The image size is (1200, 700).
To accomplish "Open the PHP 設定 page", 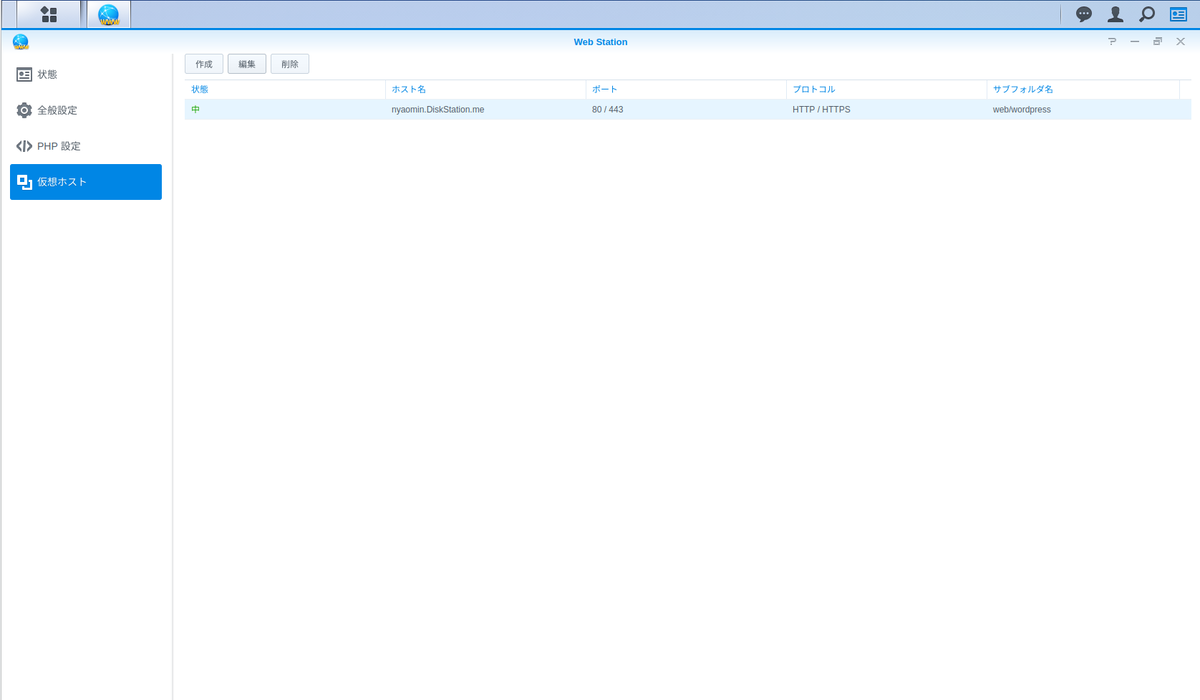I will (86, 146).
